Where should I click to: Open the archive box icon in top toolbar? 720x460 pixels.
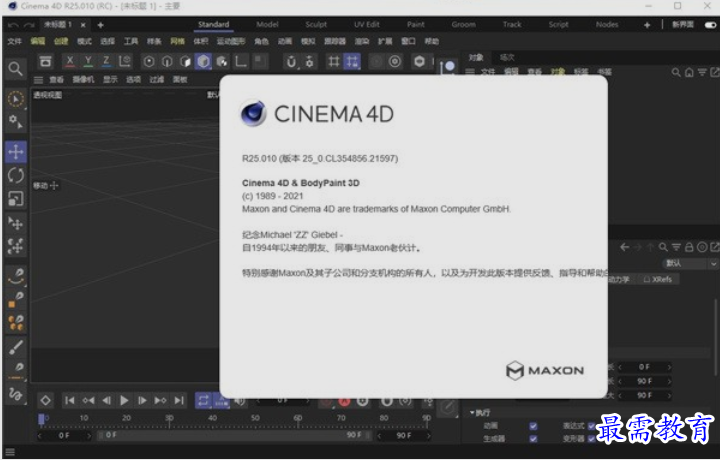point(45,61)
